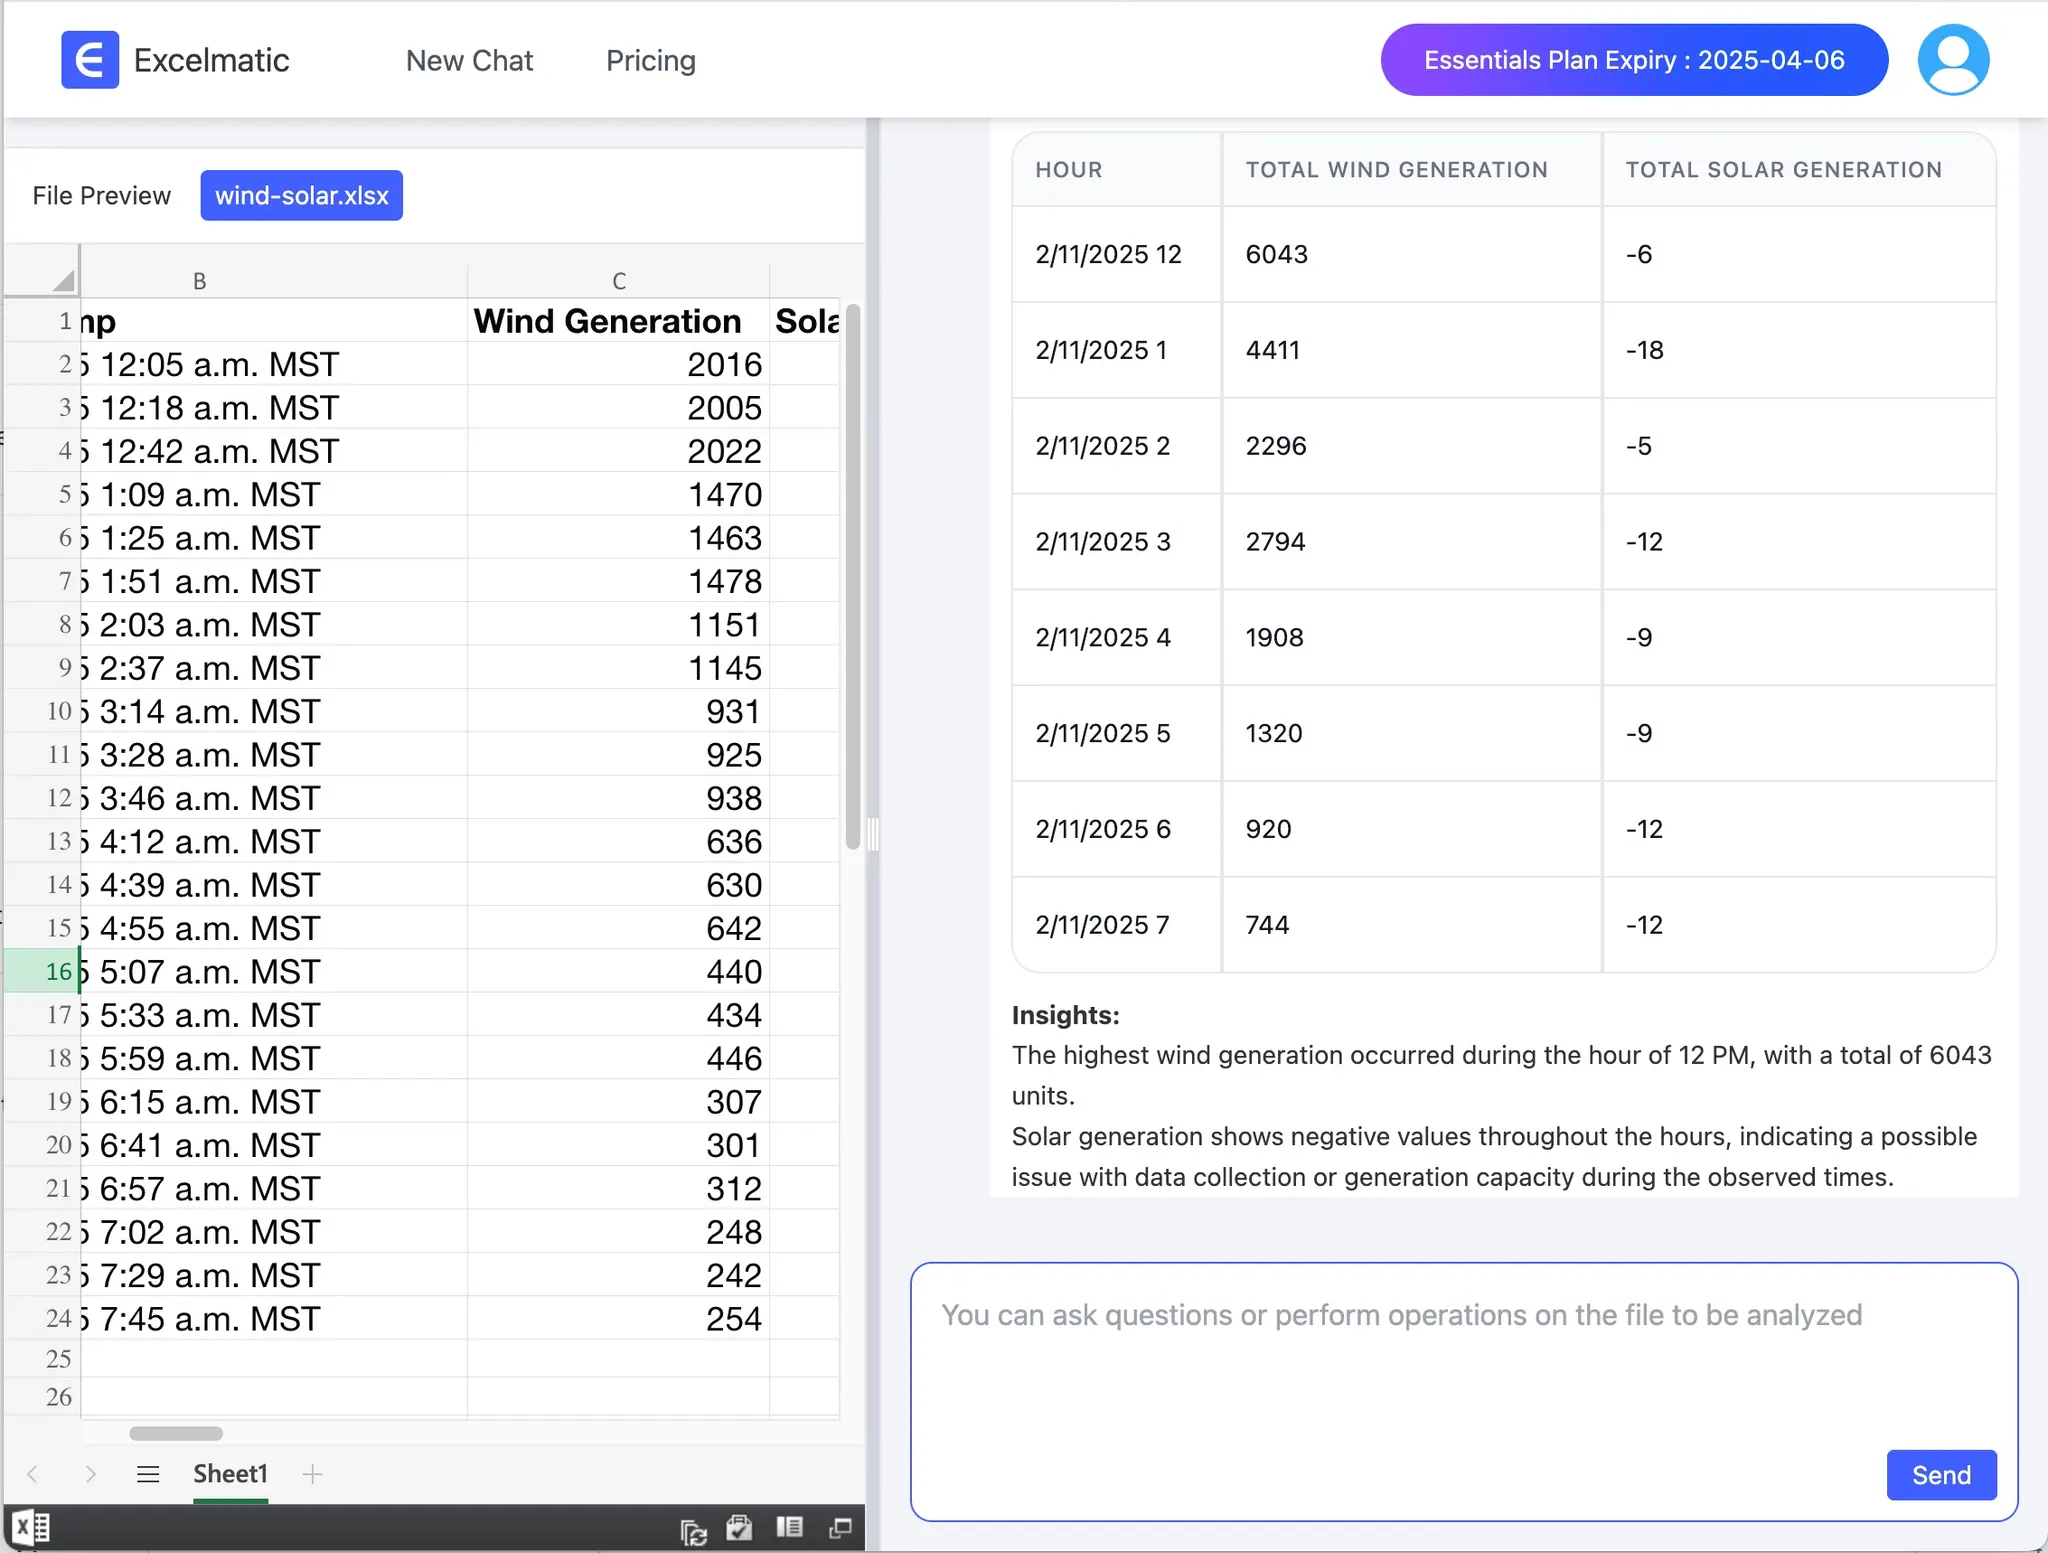Open the sheet list hamburger menu

click(x=148, y=1474)
